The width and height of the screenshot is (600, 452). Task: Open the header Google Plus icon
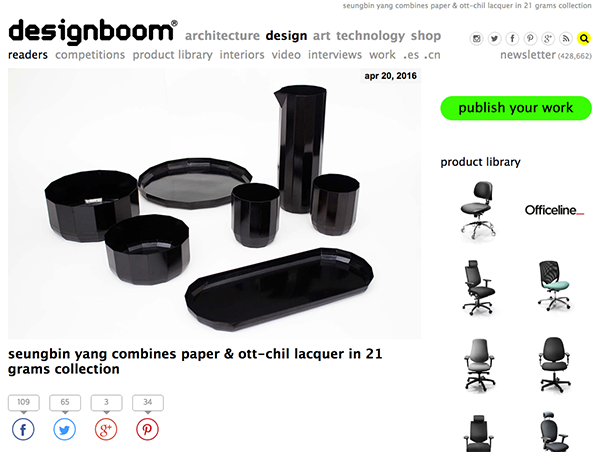(x=548, y=39)
